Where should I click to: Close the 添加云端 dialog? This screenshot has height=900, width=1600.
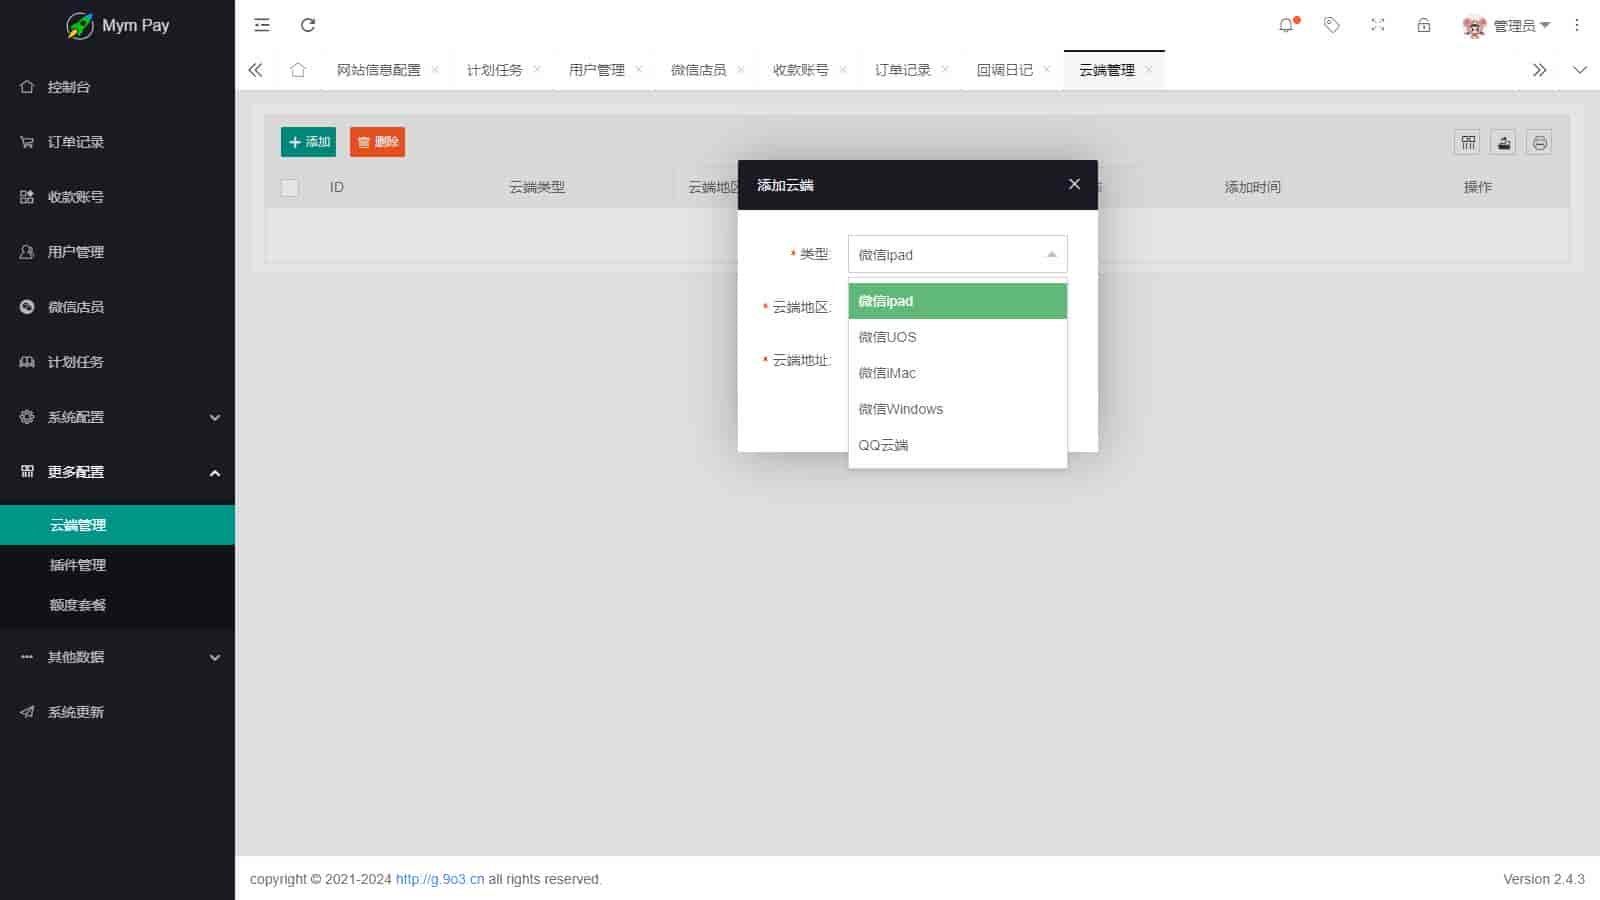click(1074, 184)
